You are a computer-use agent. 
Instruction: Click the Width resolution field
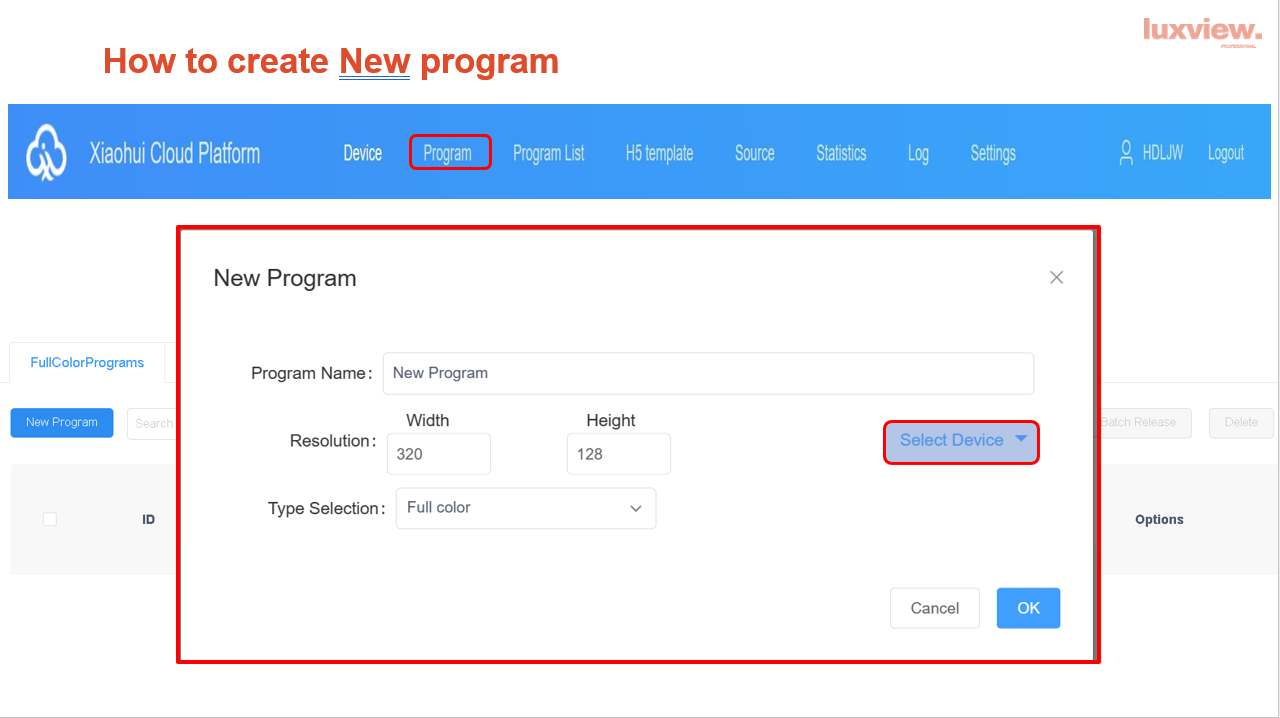point(438,454)
